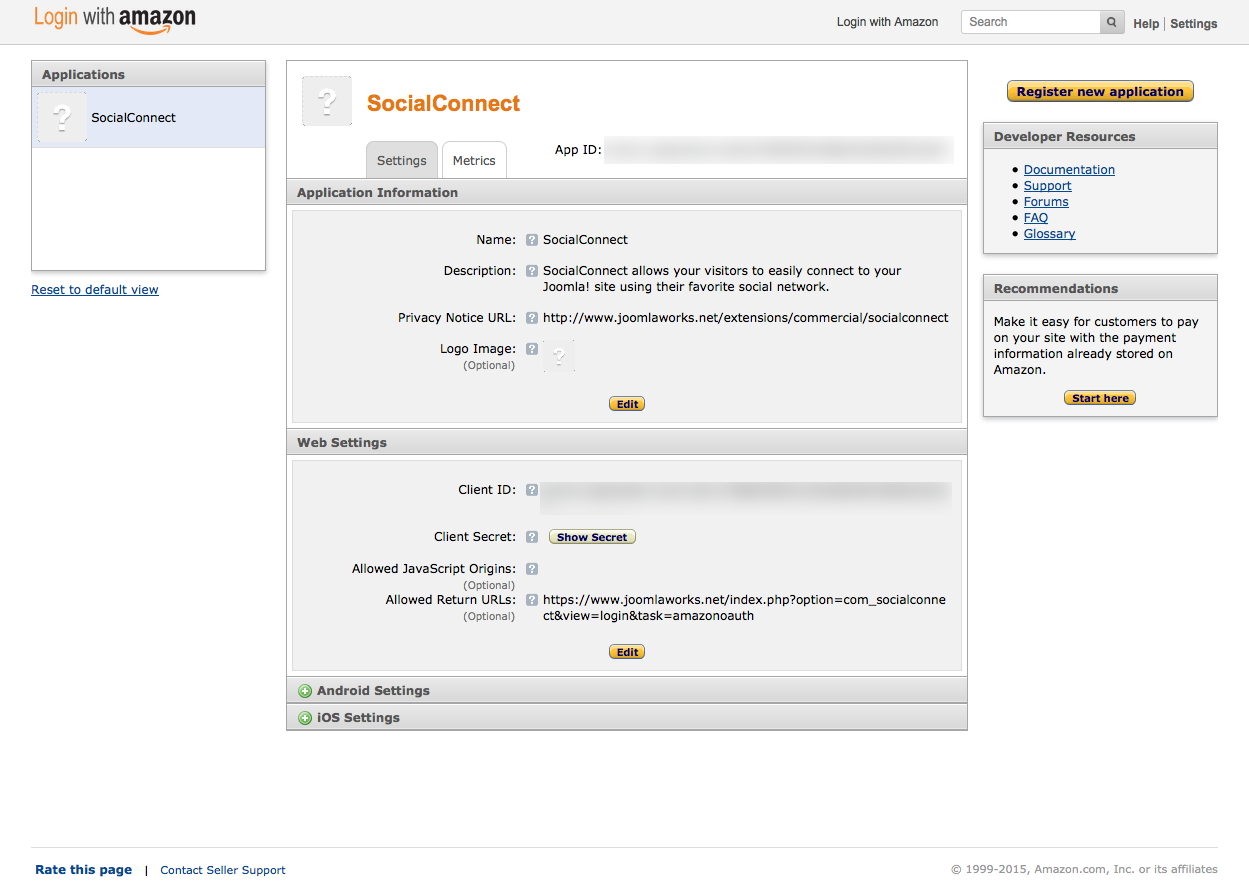Open the Glossary link
The height and width of the screenshot is (892, 1249).
(x=1050, y=234)
